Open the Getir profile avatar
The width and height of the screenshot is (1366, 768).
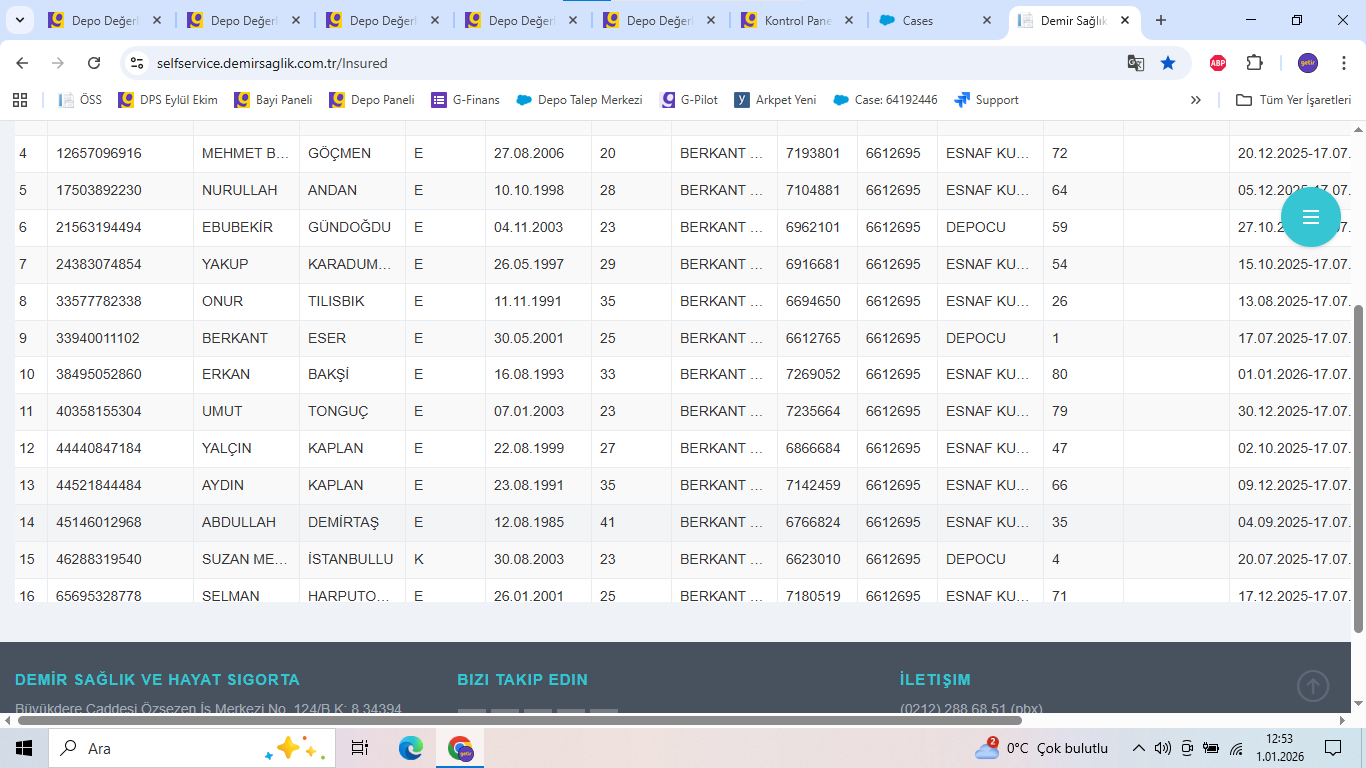pos(1308,63)
